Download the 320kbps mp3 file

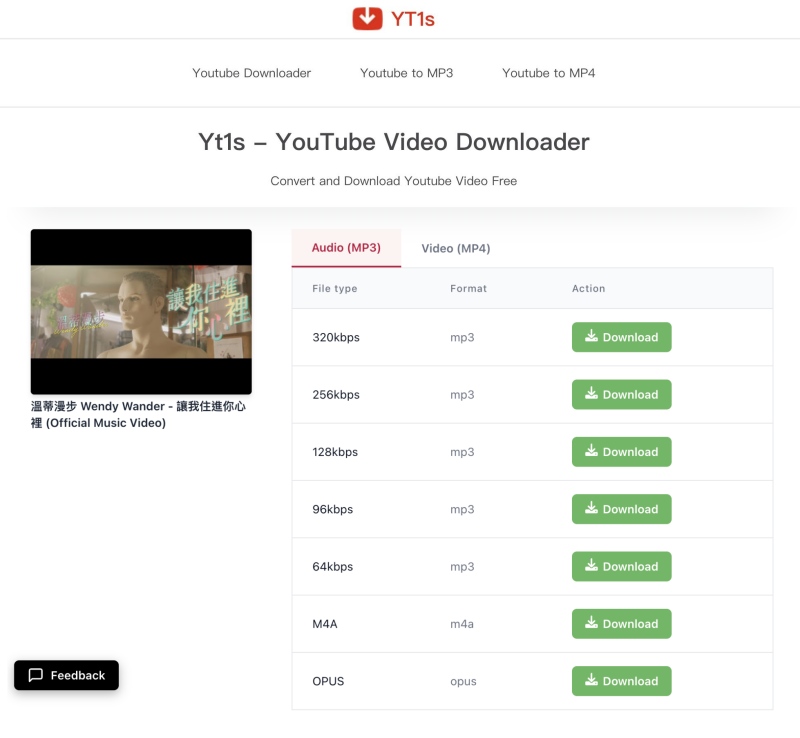click(621, 337)
